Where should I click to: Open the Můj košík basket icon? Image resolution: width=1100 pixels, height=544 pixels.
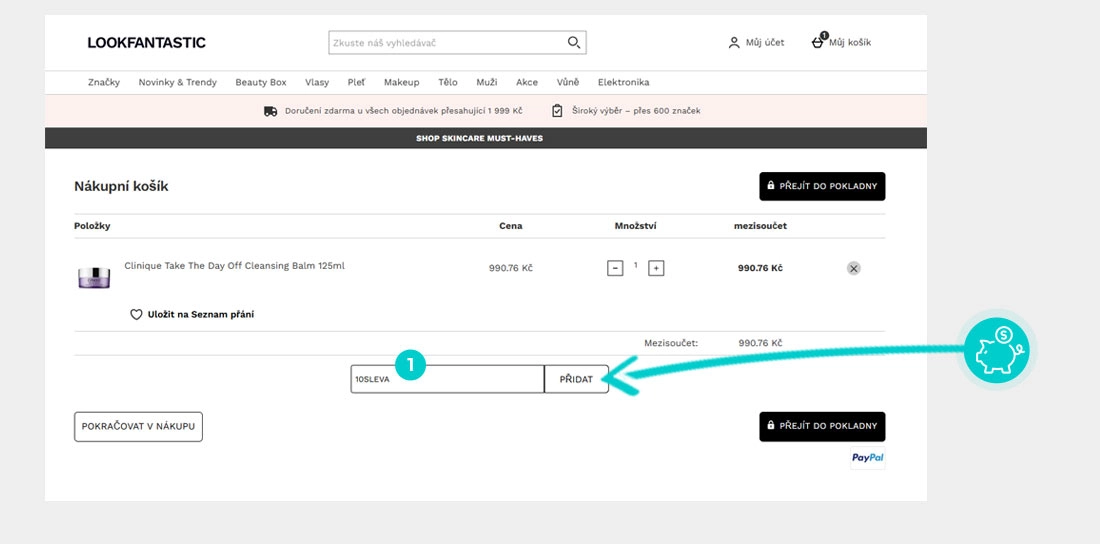[818, 42]
